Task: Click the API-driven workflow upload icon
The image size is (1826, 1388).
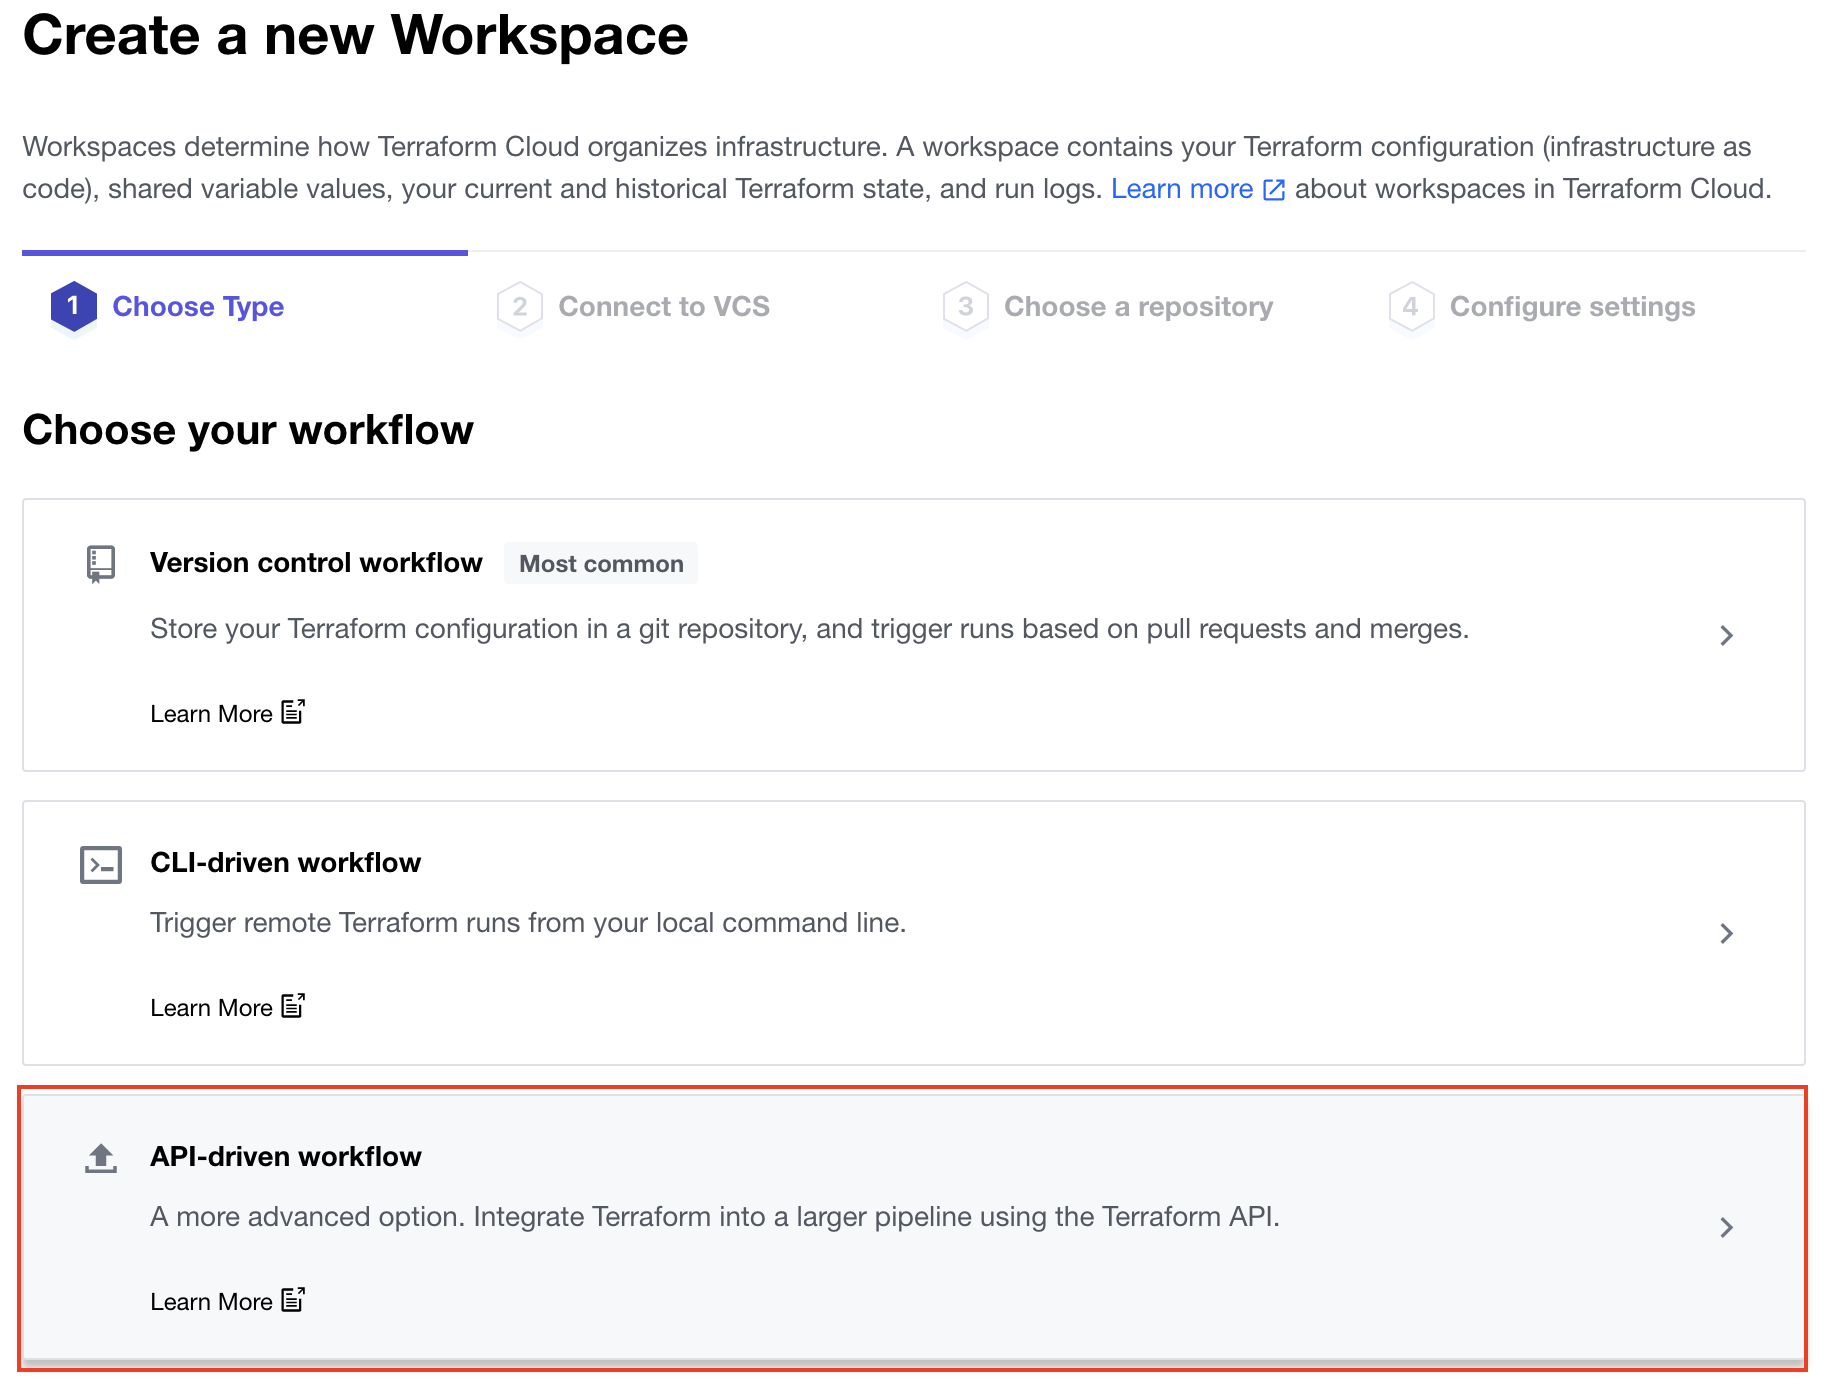Action: tap(100, 1158)
